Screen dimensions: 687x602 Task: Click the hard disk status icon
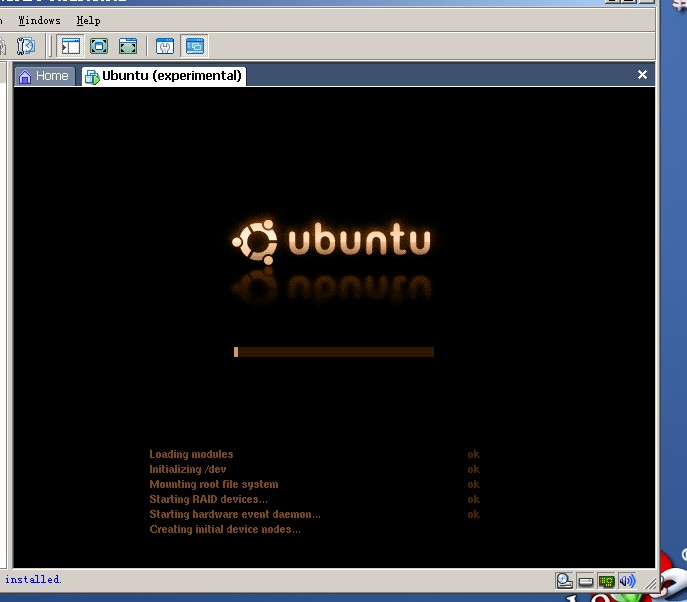tap(585, 581)
